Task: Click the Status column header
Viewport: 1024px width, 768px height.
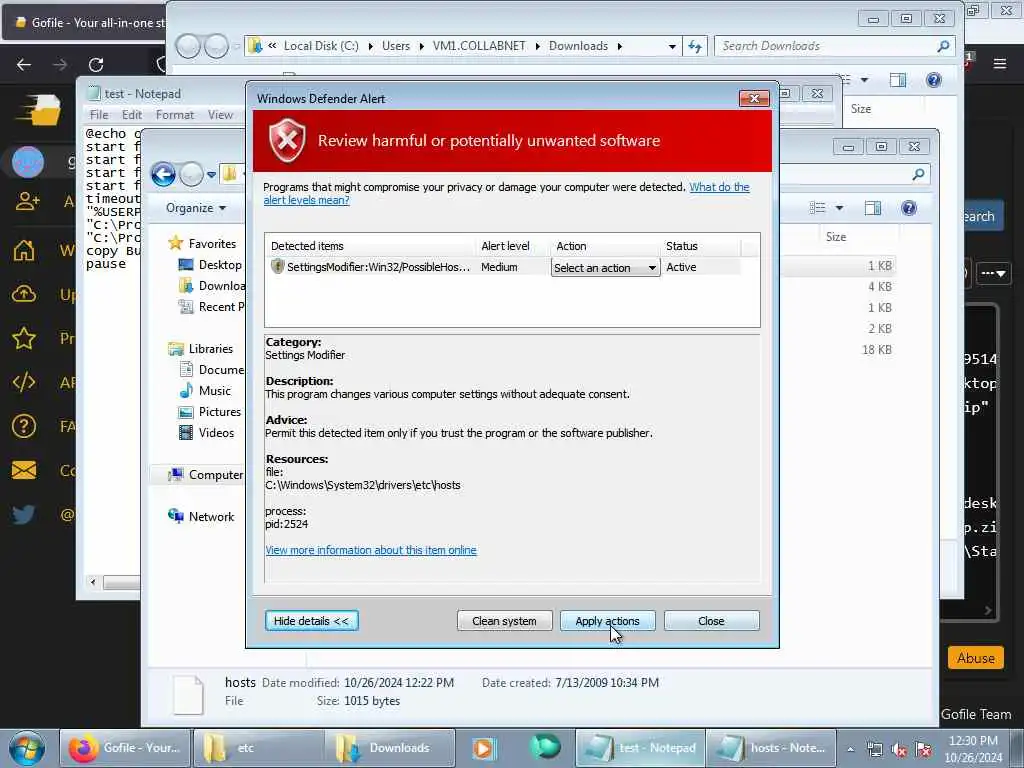Action: pyautogui.click(x=682, y=246)
